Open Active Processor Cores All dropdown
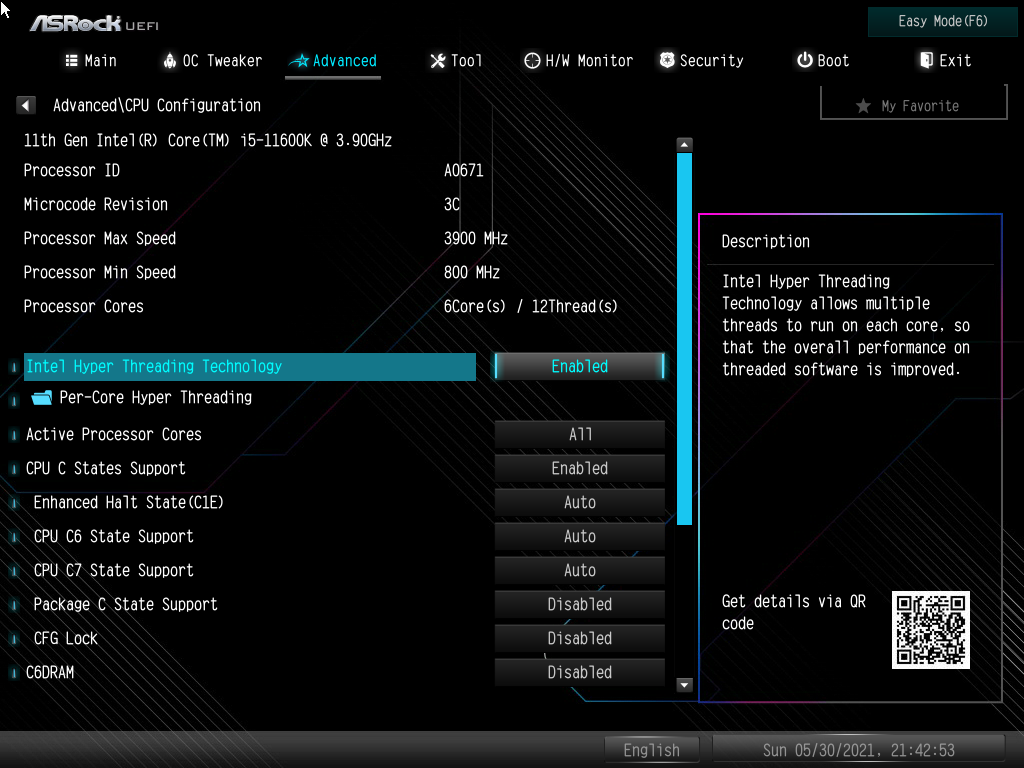Image resolution: width=1024 pixels, height=768 pixels. [x=580, y=434]
